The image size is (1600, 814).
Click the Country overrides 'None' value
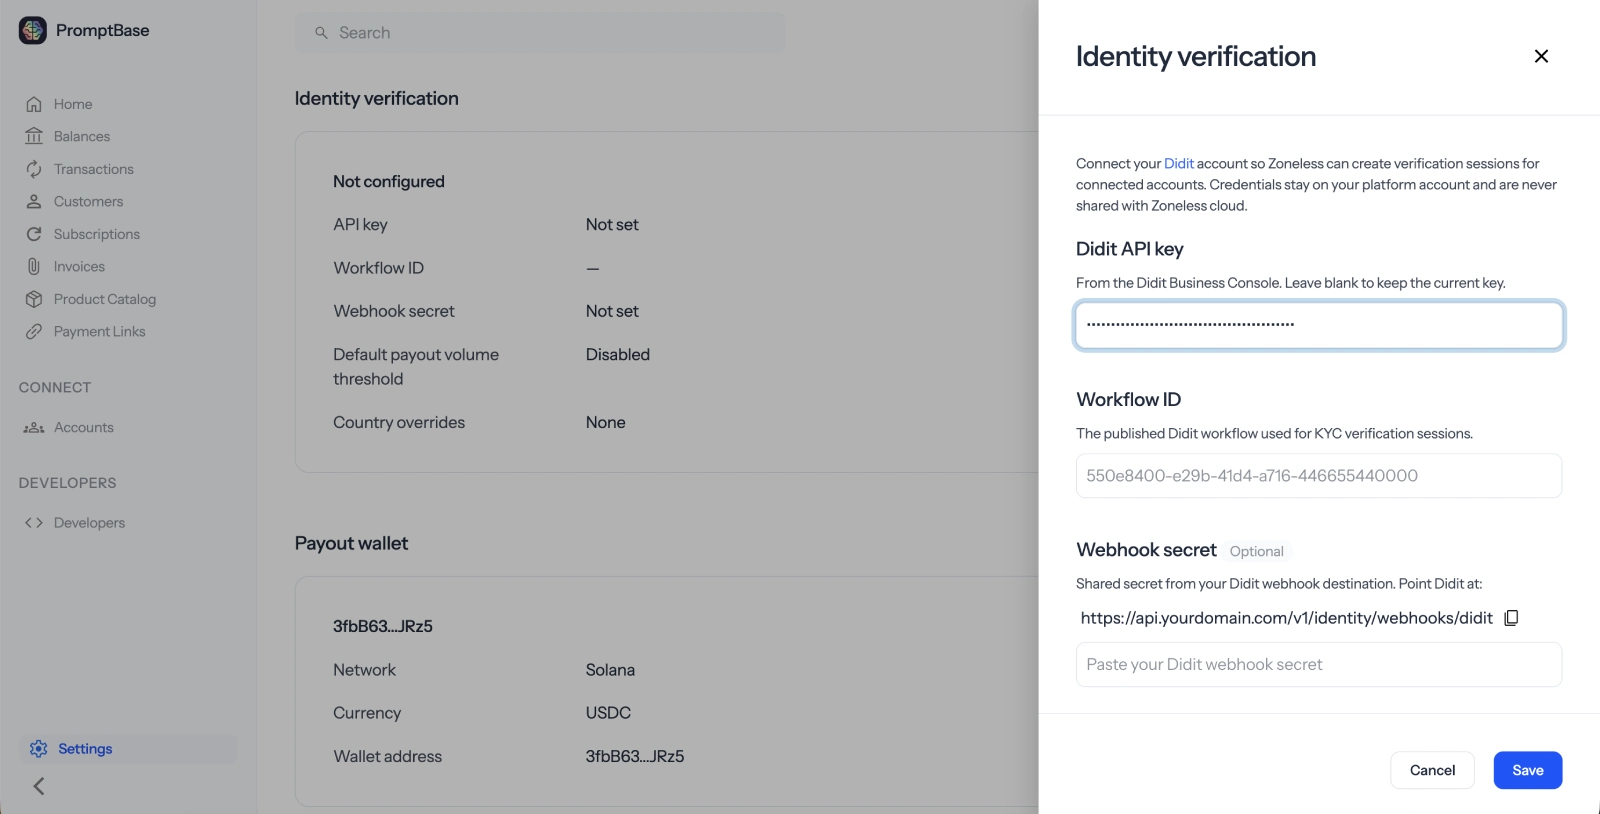pyautogui.click(x=606, y=422)
